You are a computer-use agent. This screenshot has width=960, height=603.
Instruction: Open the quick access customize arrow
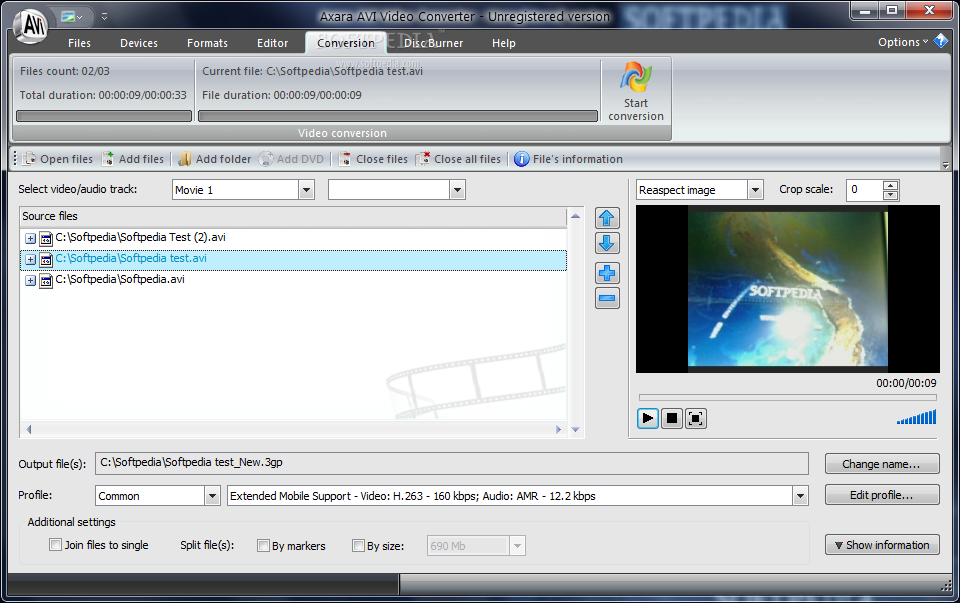click(104, 17)
